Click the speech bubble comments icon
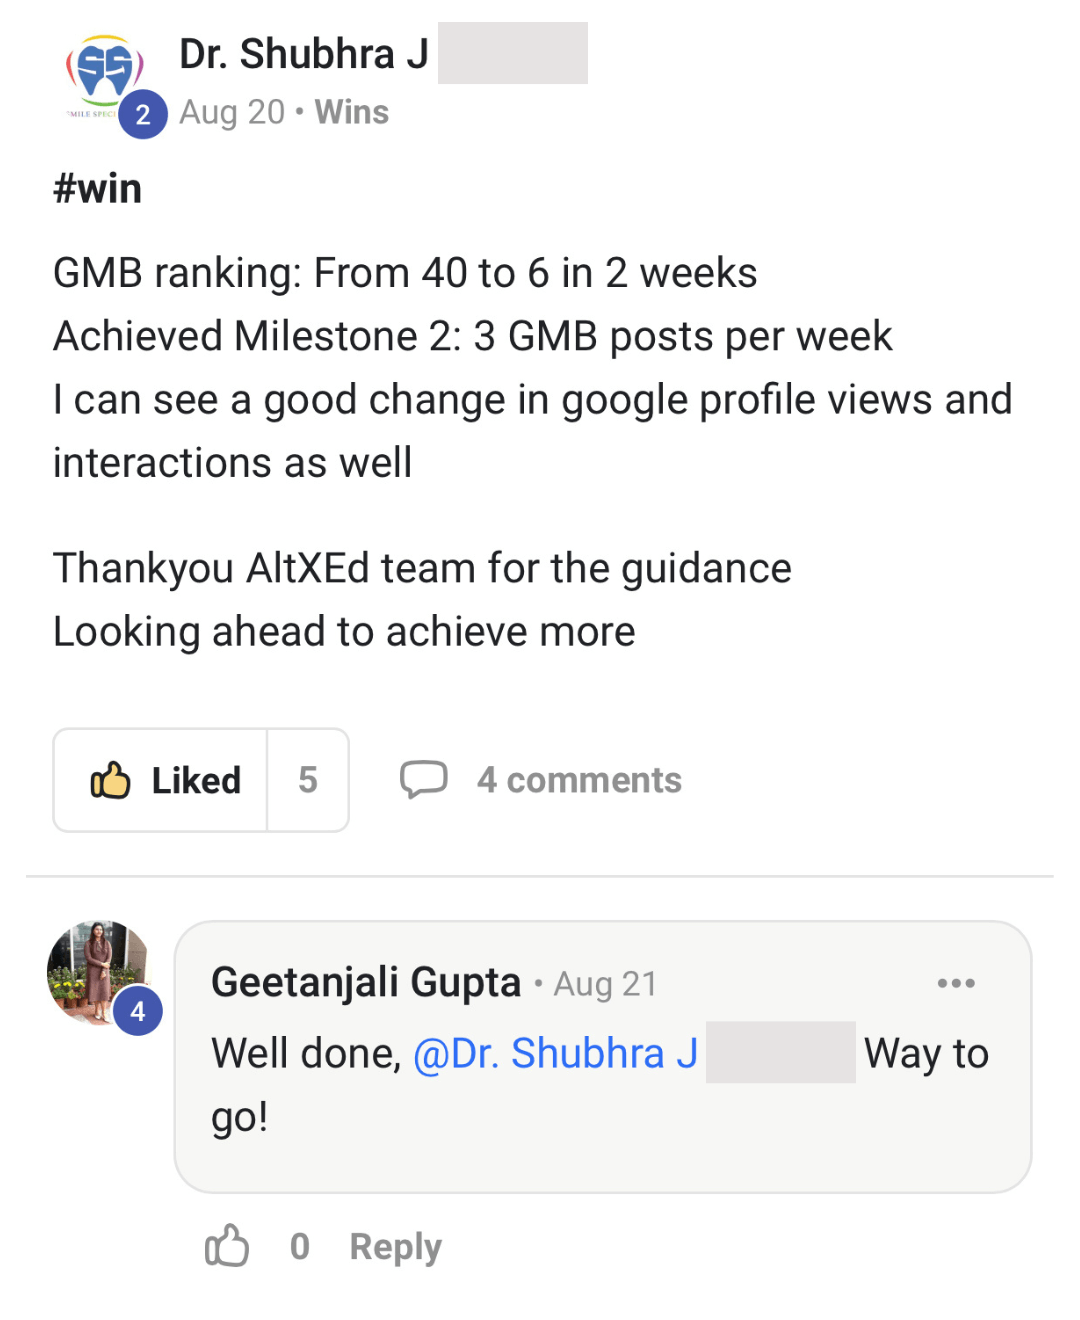The width and height of the screenshot is (1080, 1320). point(424,779)
